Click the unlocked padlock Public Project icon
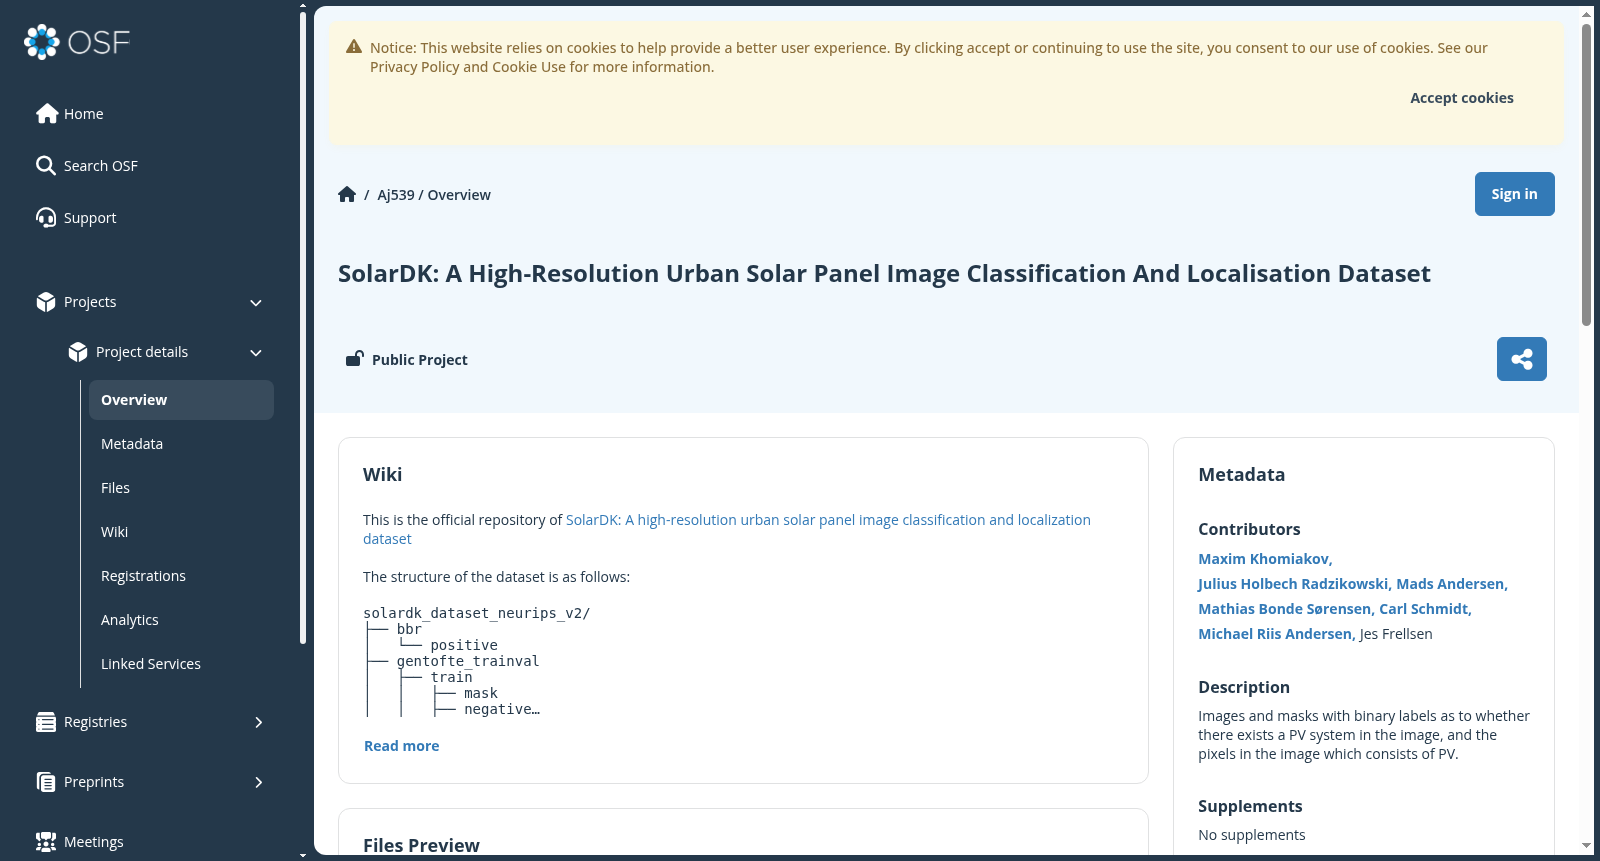Viewport: 1600px width, 861px height. coord(354,359)
